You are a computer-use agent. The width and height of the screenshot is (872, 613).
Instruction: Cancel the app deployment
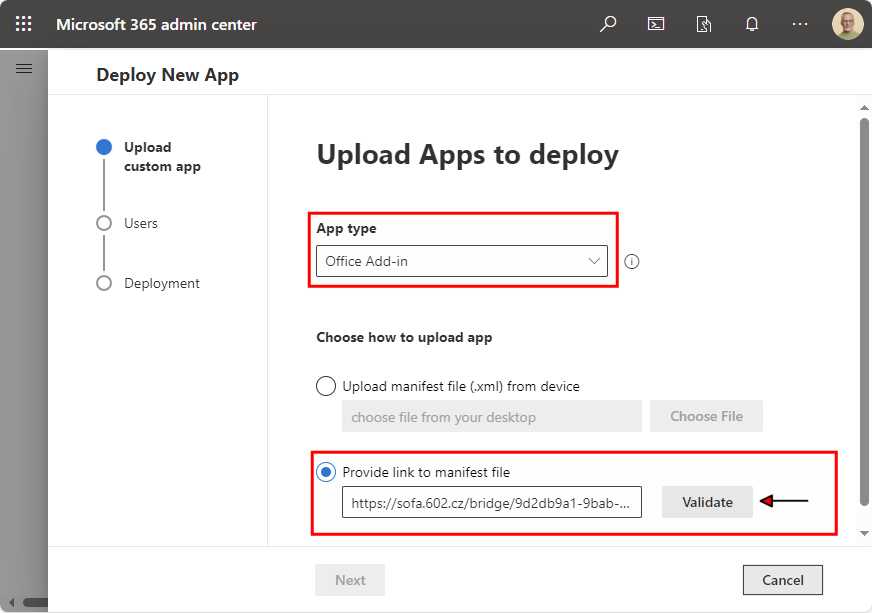pyautogui.click(x=782, y=580)
